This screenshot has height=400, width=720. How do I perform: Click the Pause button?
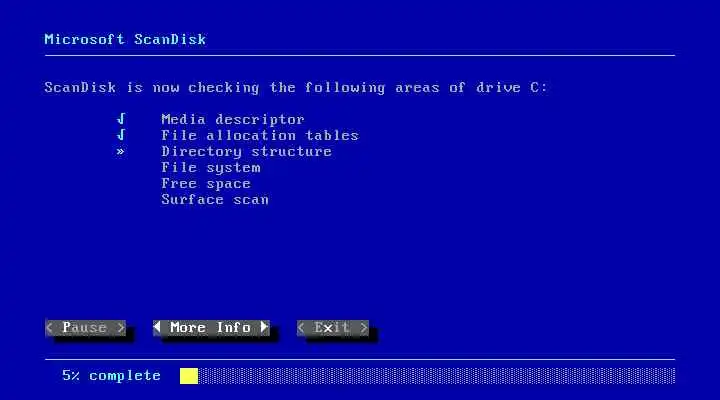click(85, 328)
